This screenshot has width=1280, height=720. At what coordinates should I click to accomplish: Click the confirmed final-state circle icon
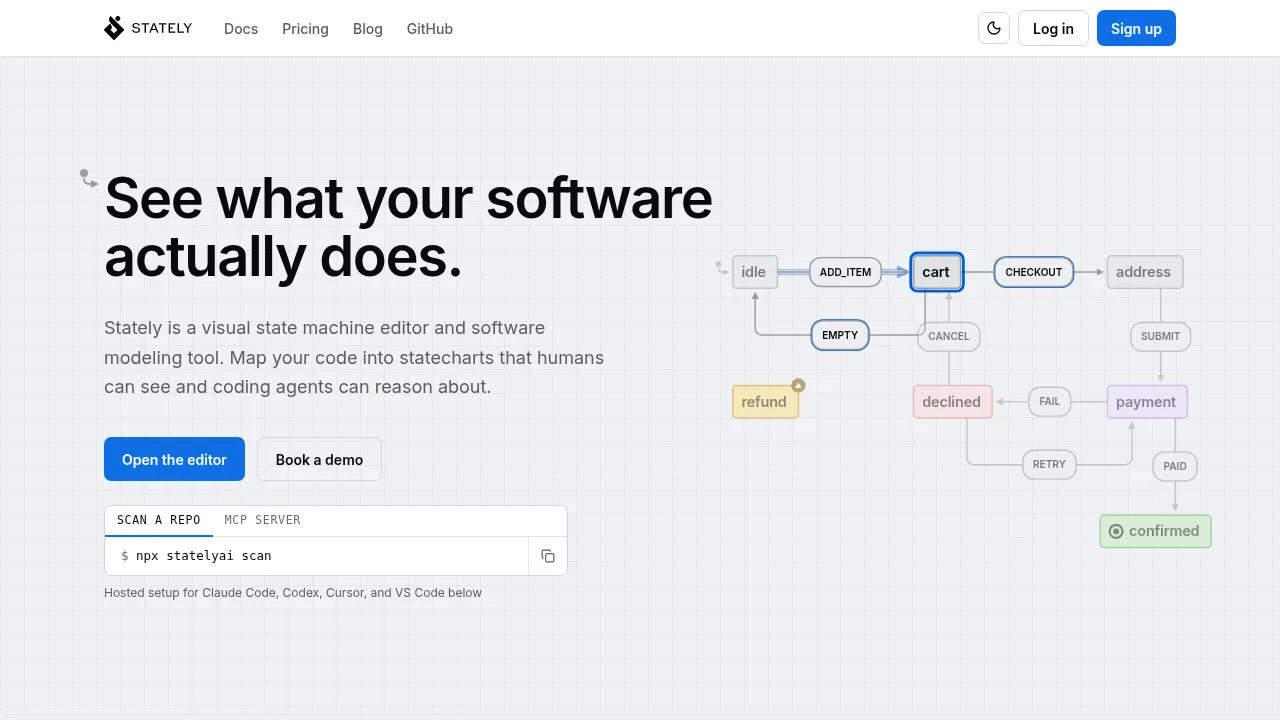click(1116, 531)
